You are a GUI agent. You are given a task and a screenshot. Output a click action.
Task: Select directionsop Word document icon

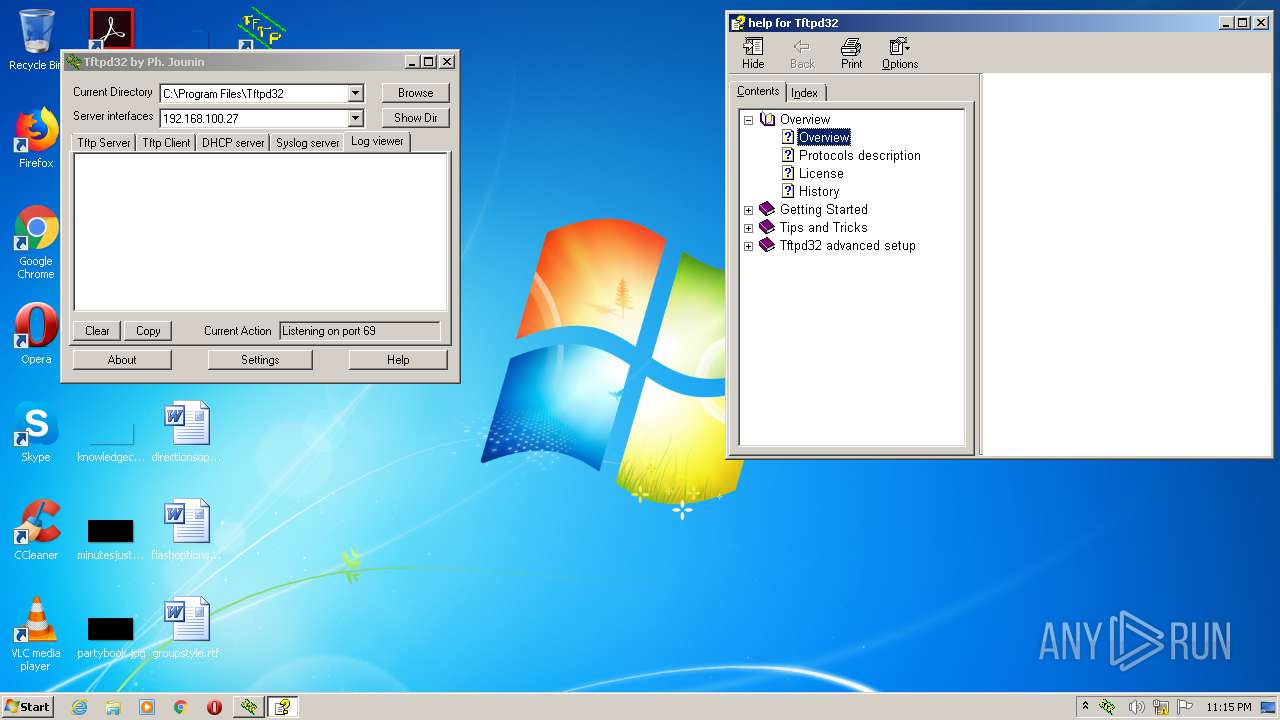186,432
